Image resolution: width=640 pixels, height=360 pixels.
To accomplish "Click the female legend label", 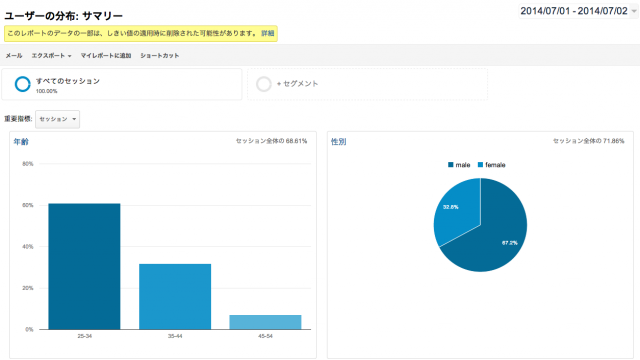I will coord(496,165).
